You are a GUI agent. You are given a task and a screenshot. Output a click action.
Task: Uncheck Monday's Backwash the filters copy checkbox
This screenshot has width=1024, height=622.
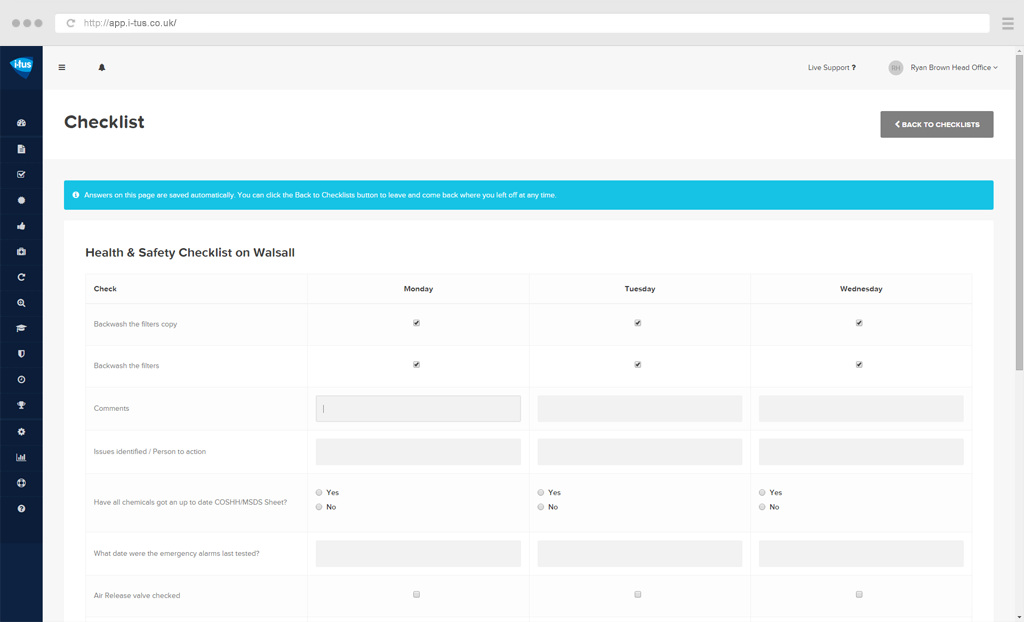[417, 323]
